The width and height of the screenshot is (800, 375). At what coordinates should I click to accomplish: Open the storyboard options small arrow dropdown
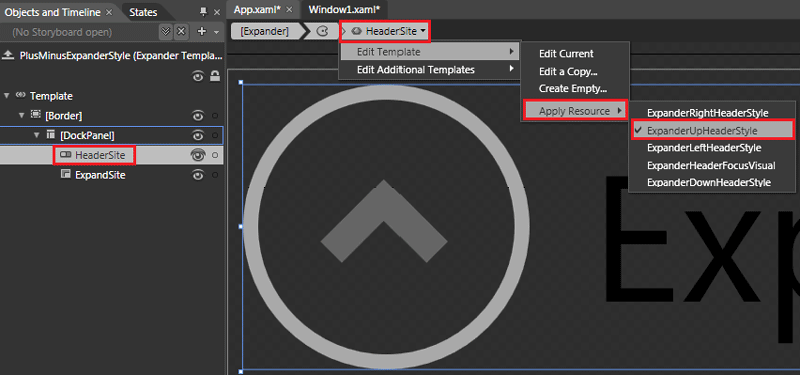[217, 32]
